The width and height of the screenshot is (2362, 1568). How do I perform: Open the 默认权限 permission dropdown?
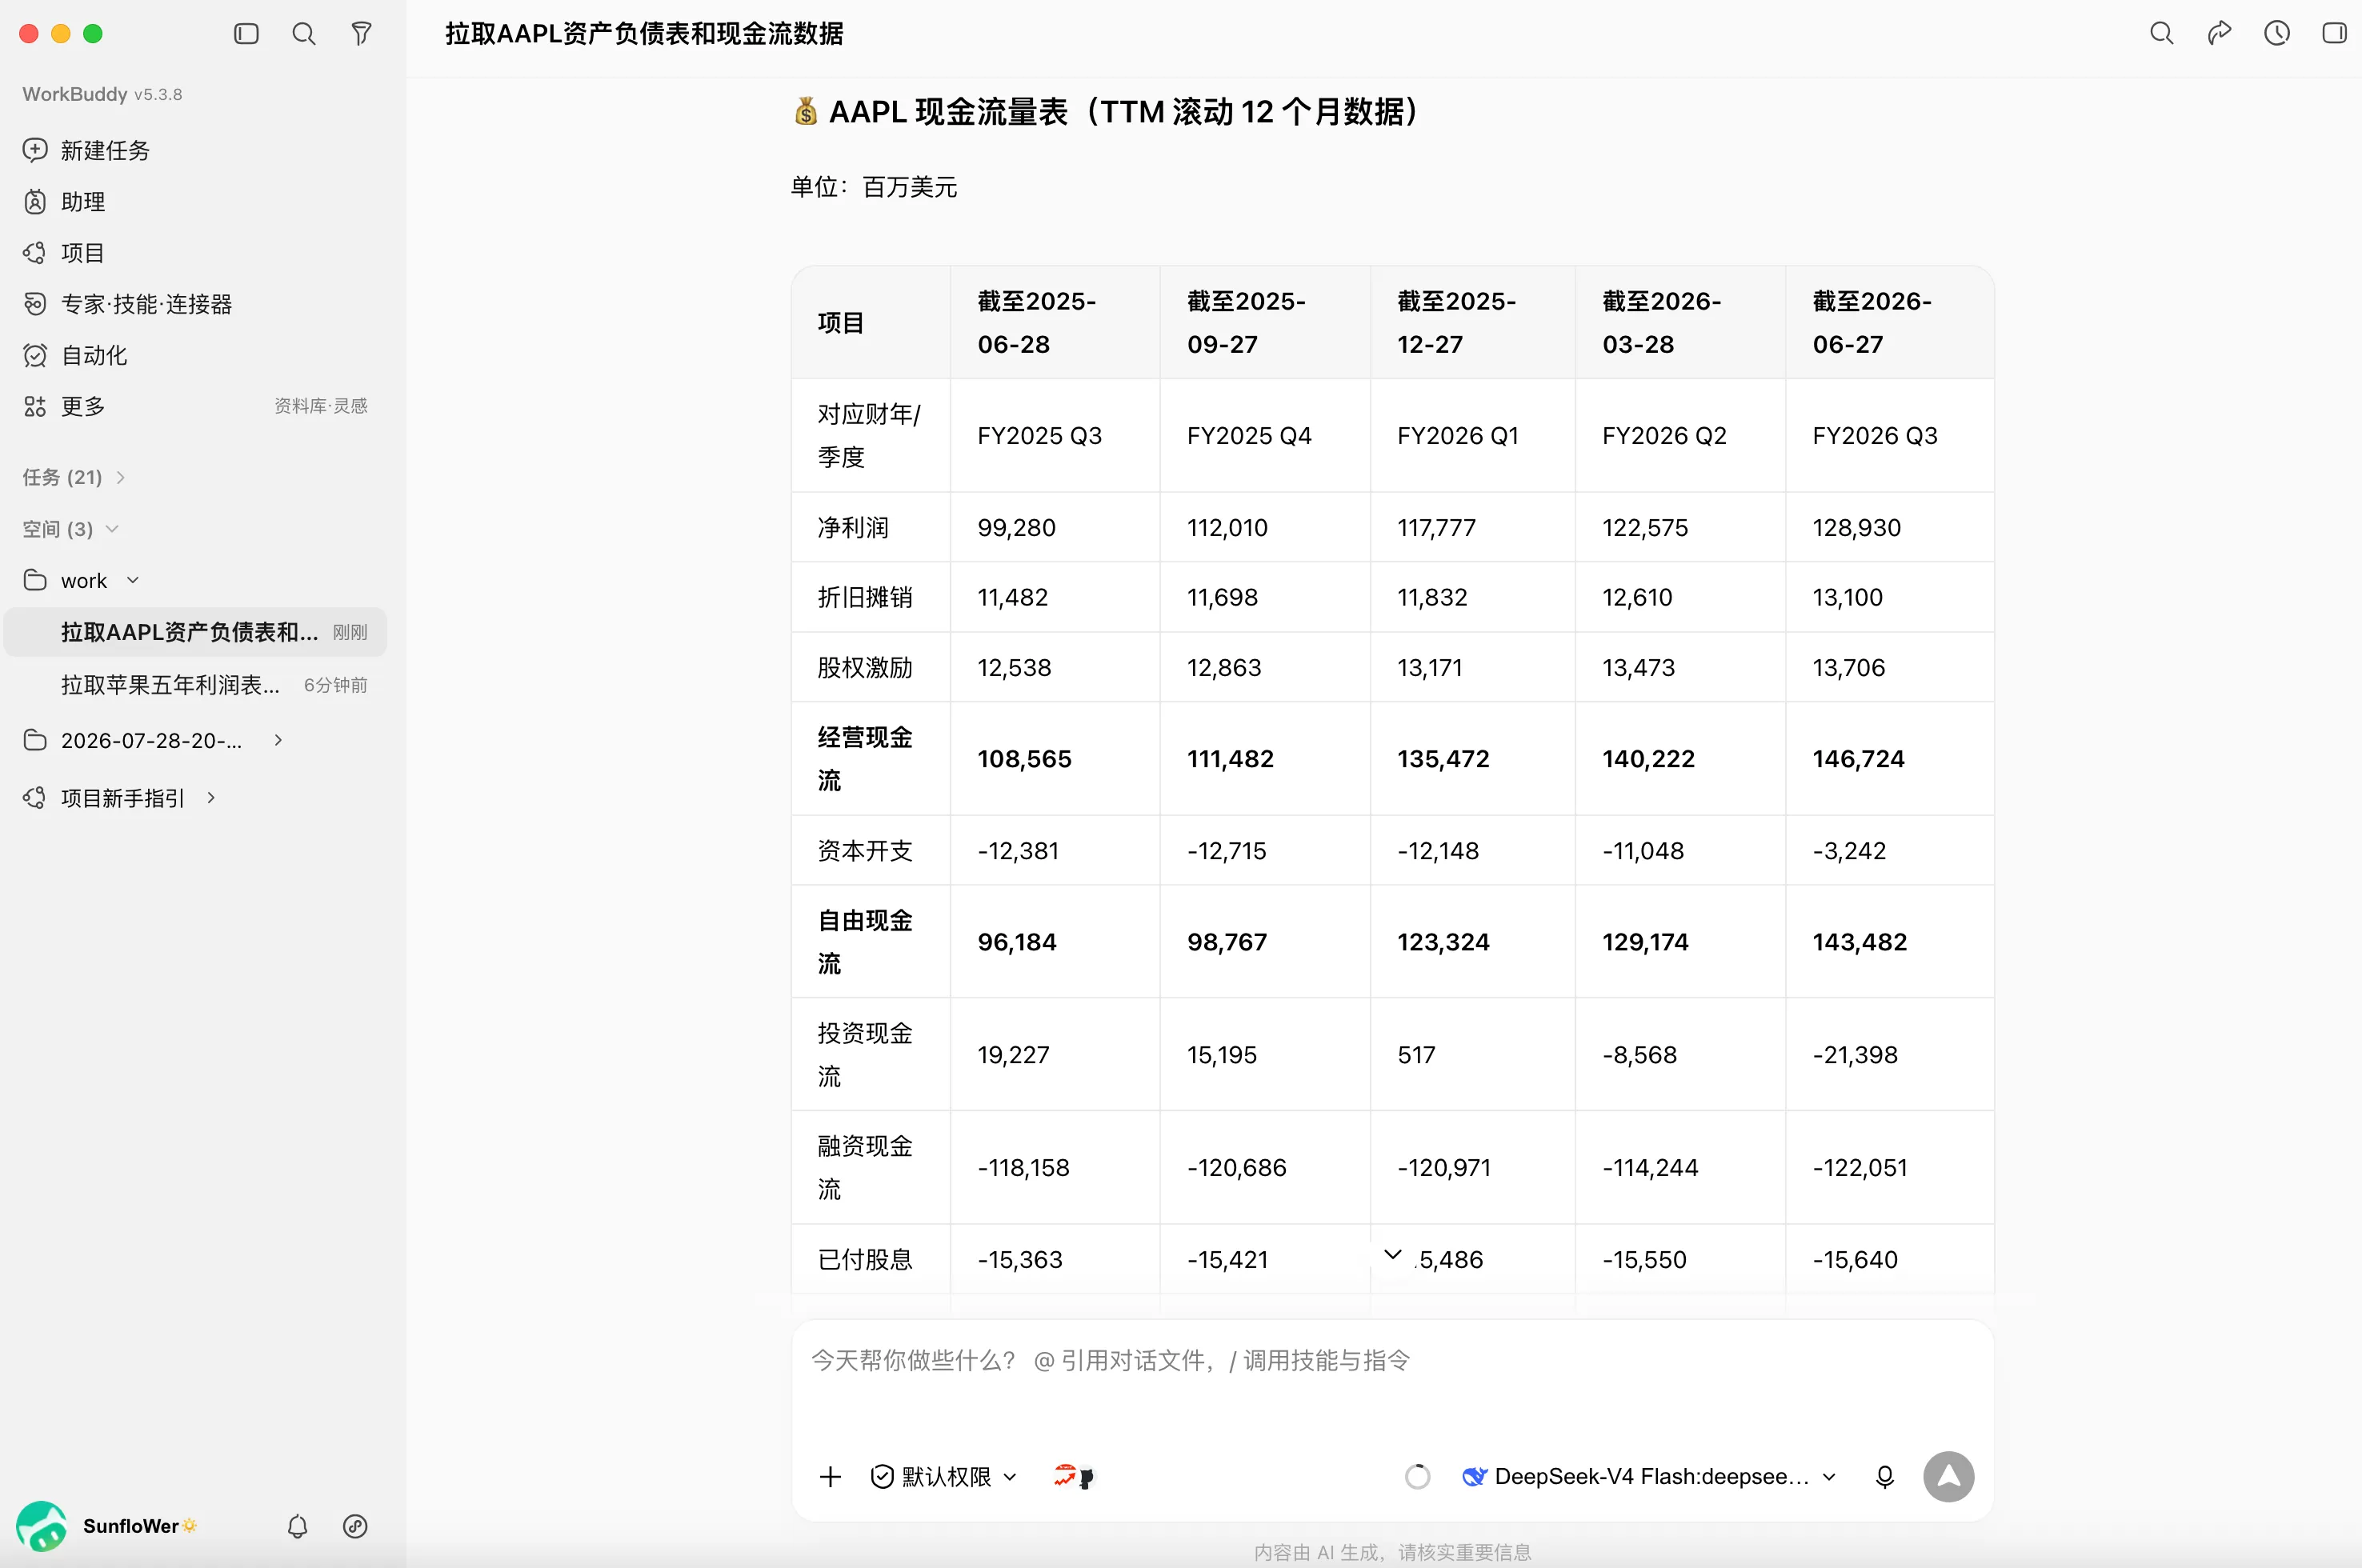pos(944,1477)
